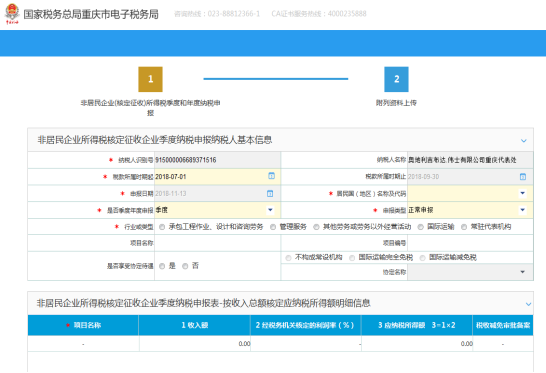Click 应纳税所得额 3=1×2 column header
The height and width of the screenshot is (373, 546).
pyautogui.click(x=417, y=325)
